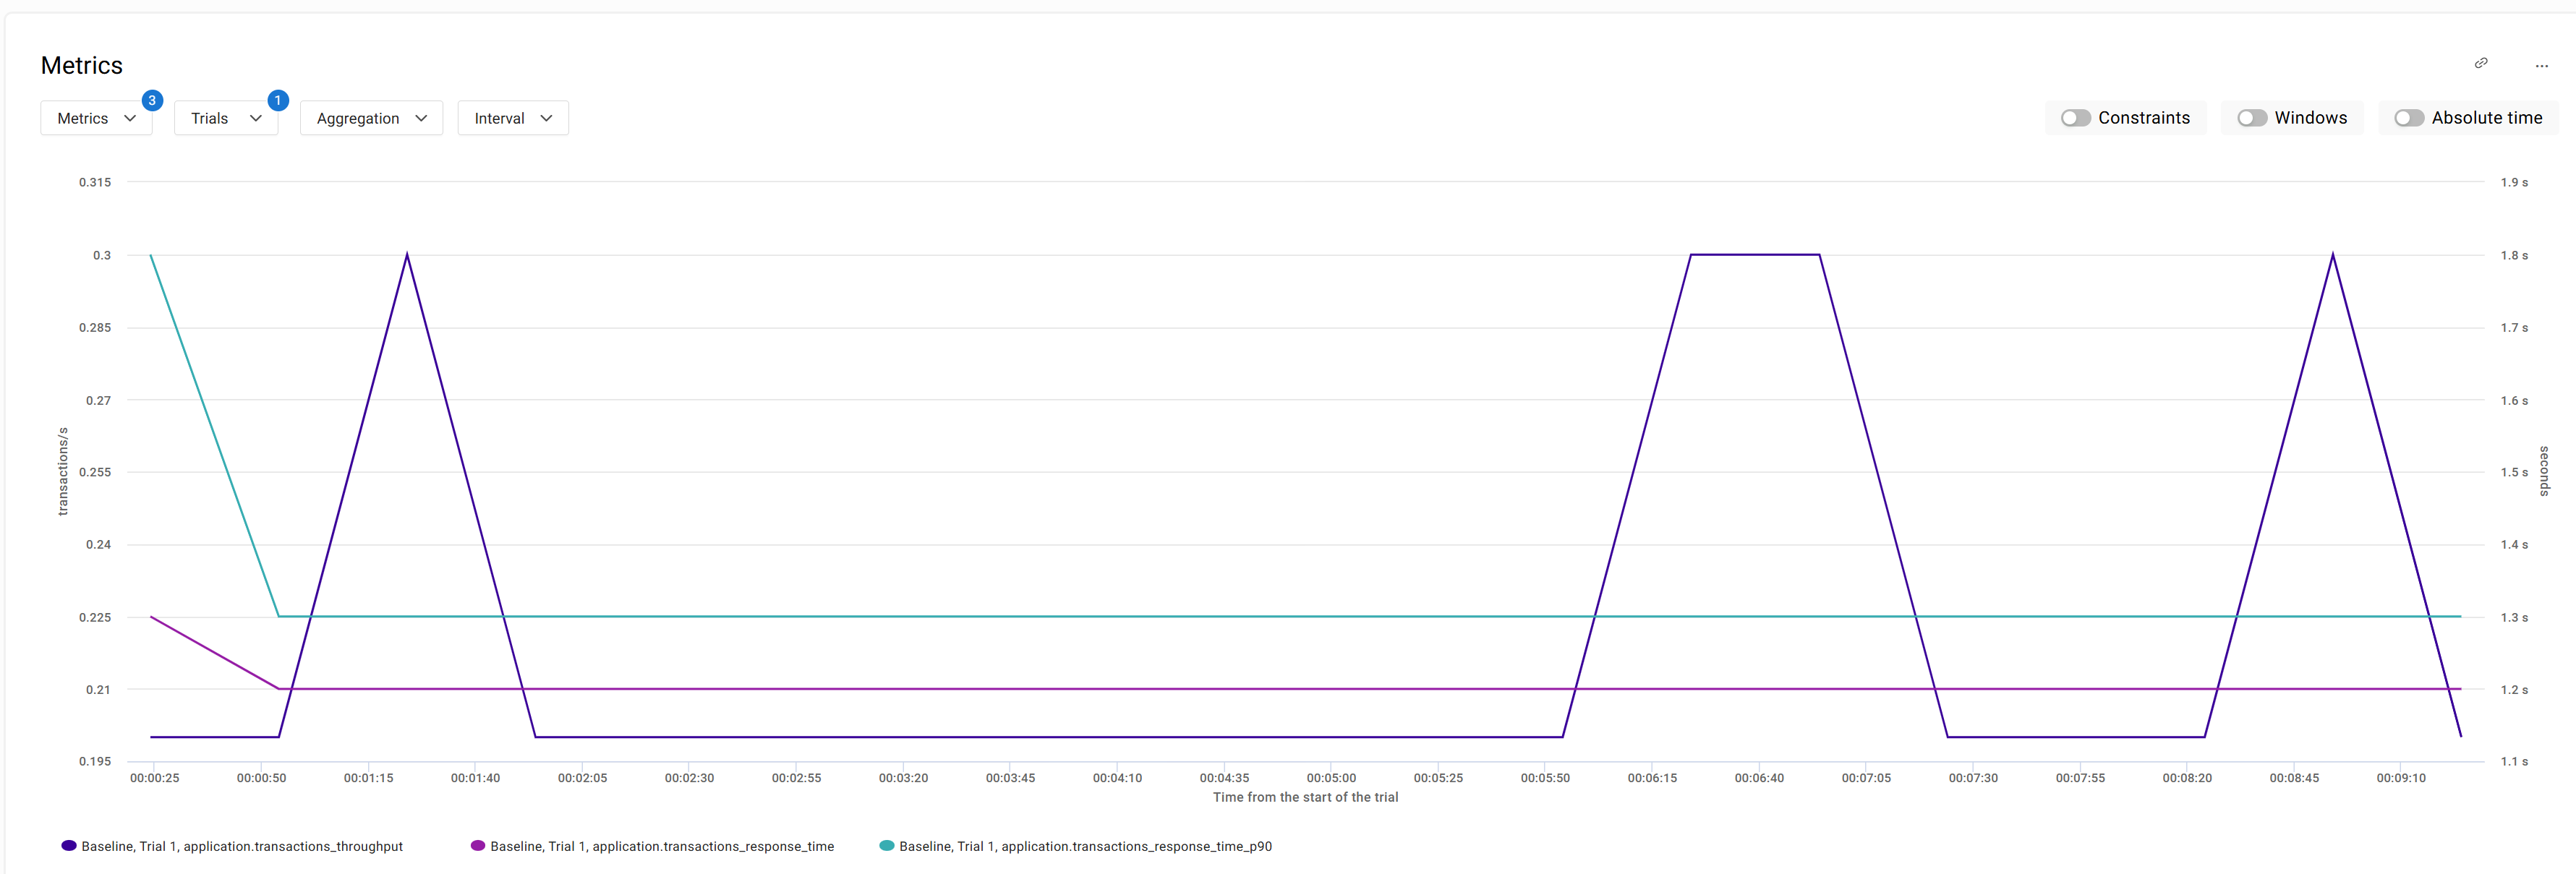Click the transactions_response_time legend label

tap(662, 846)
